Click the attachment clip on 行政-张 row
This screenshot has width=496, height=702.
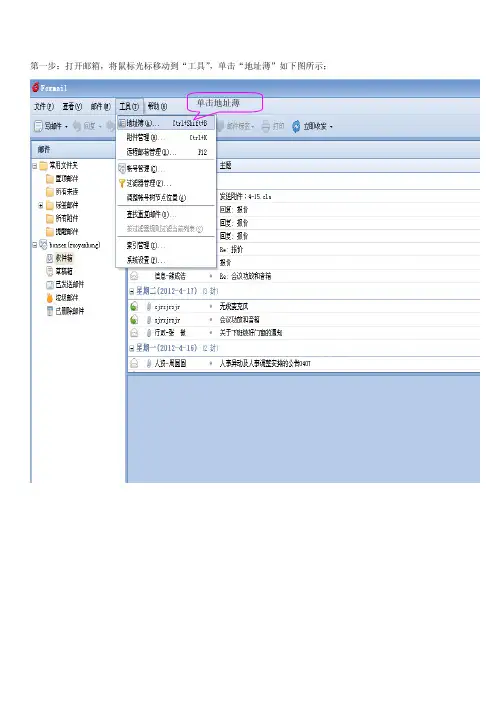(149, 332)
